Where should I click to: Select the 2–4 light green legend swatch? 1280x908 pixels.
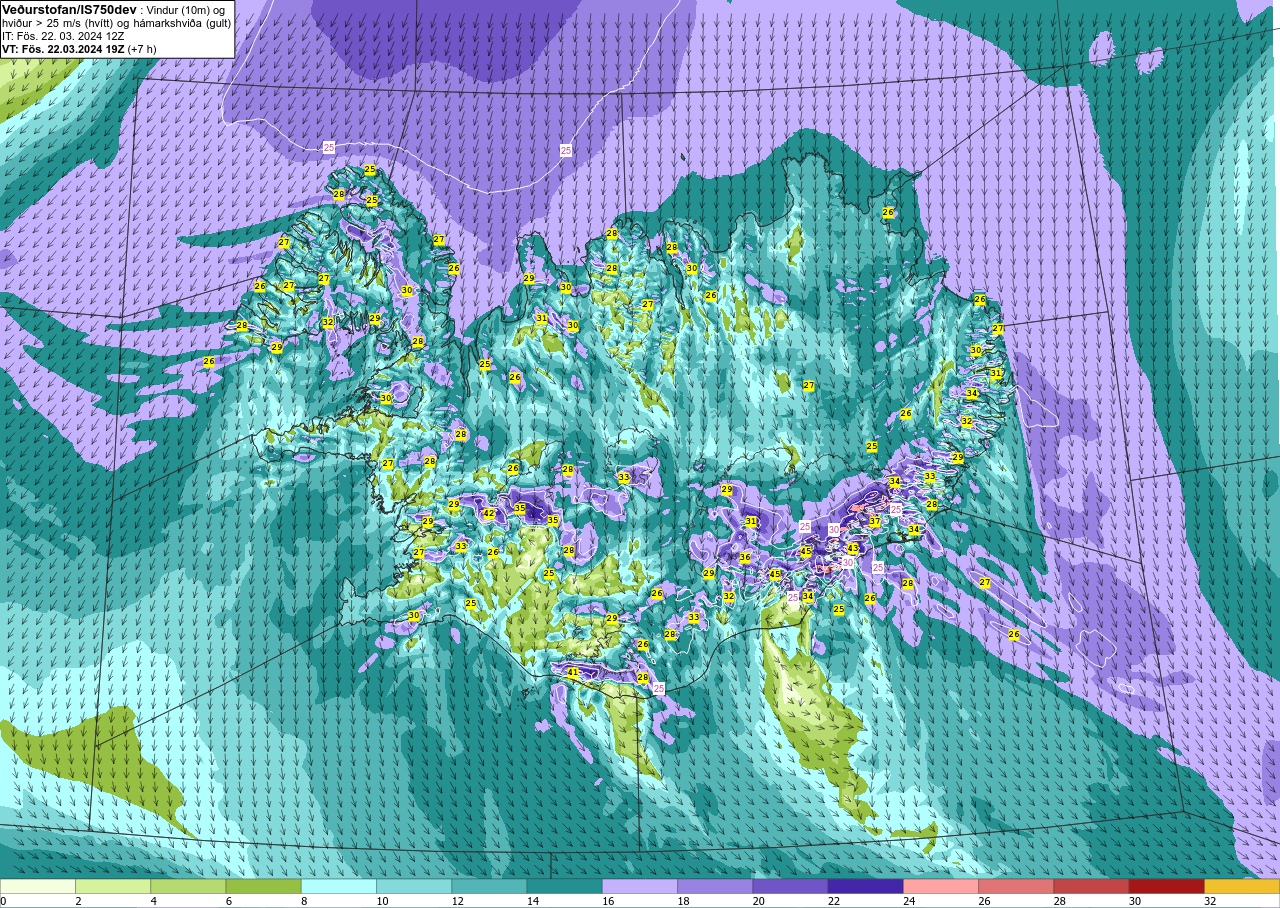point(113,886)
